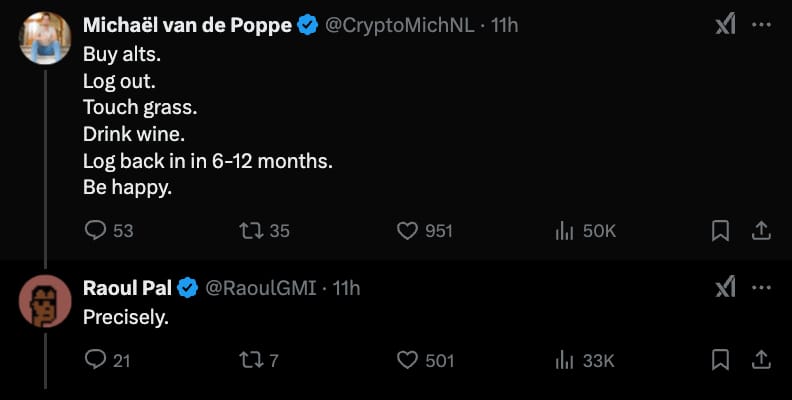
Task: Reply to Raoul Pal's tweet
Action: (96, 360)
